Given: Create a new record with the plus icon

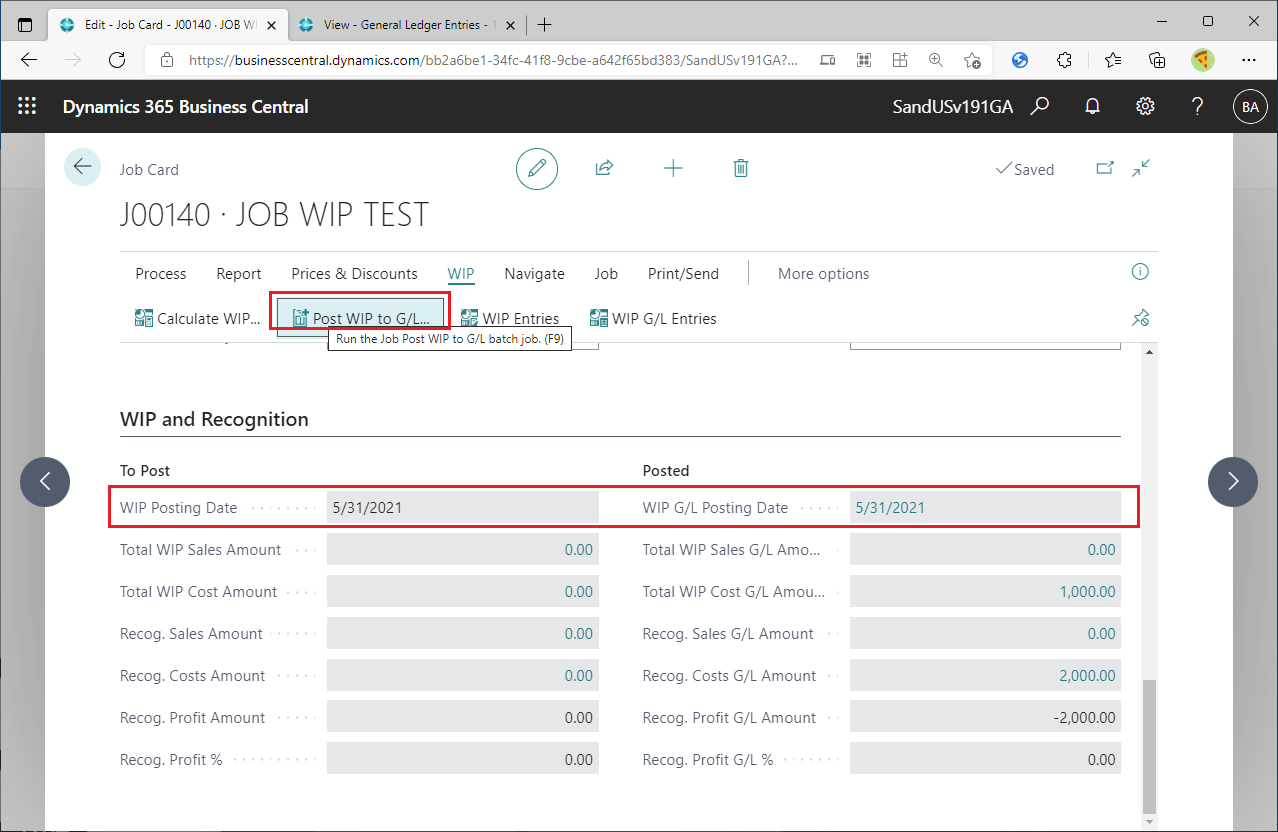Looking at the screenshot, I should click(672, 168).
